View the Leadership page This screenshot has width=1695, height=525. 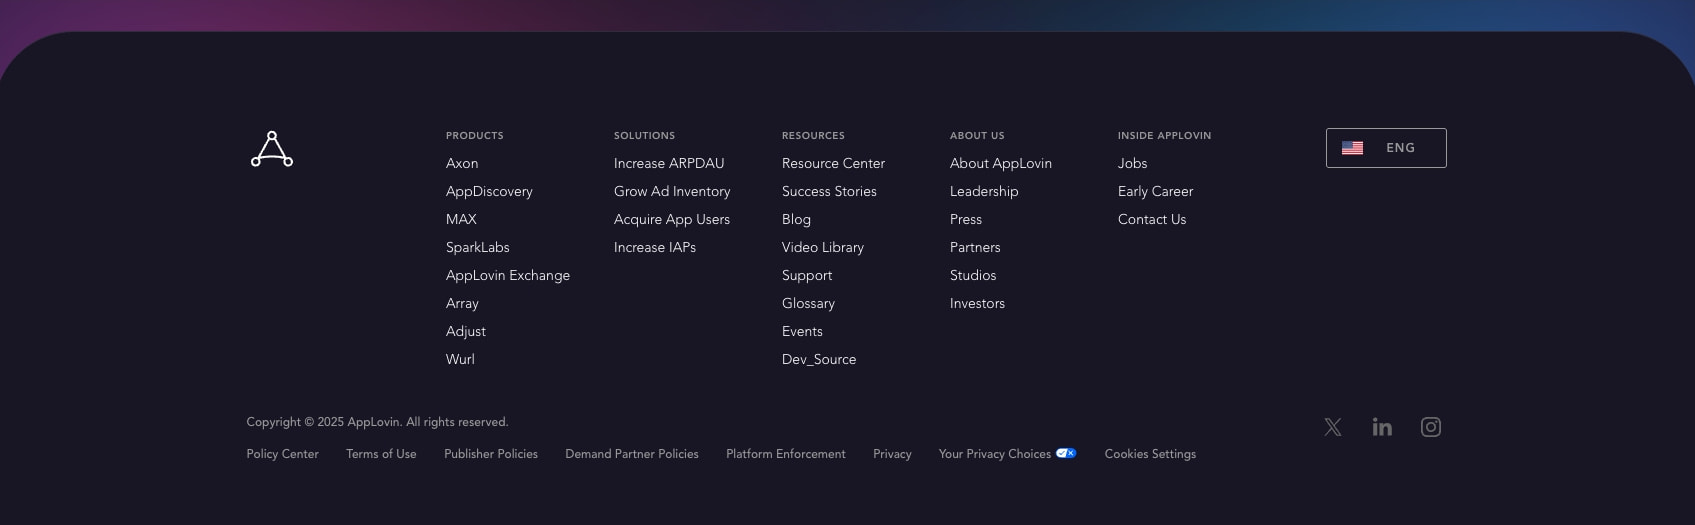(984, 191)
